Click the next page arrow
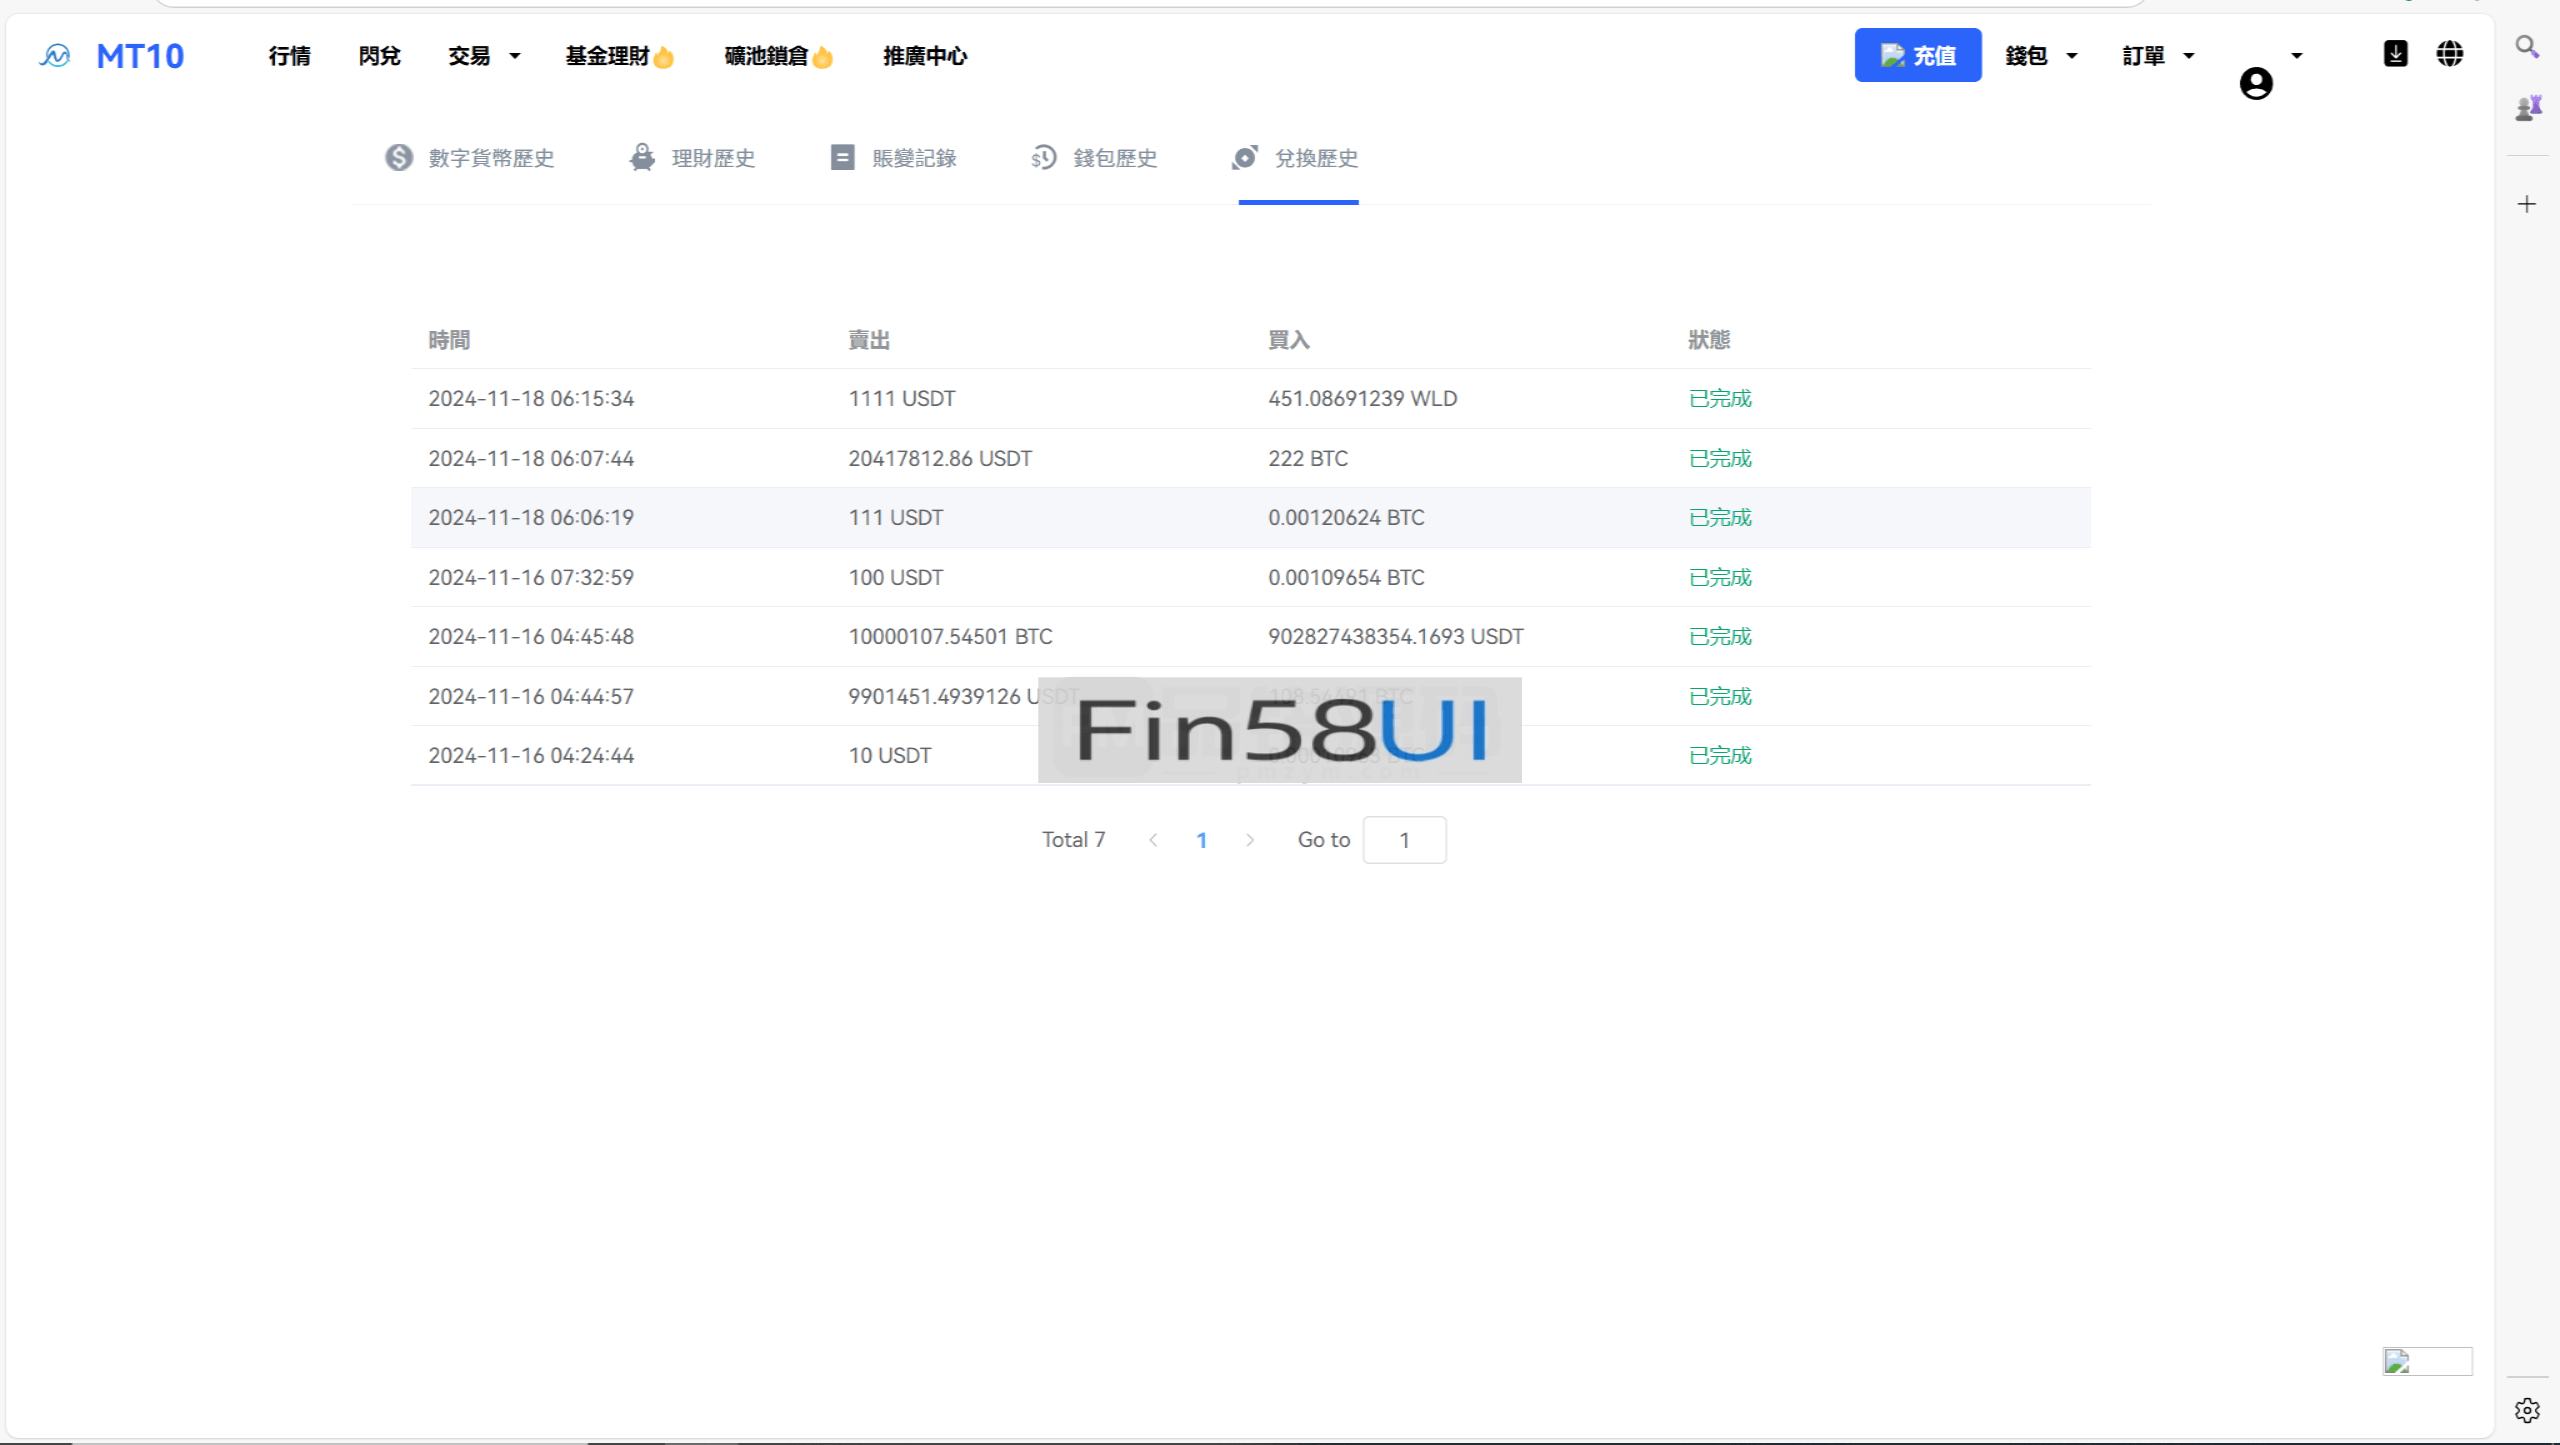The width and height of the screenshot is (2560, 1445). tap(1249, 840)
